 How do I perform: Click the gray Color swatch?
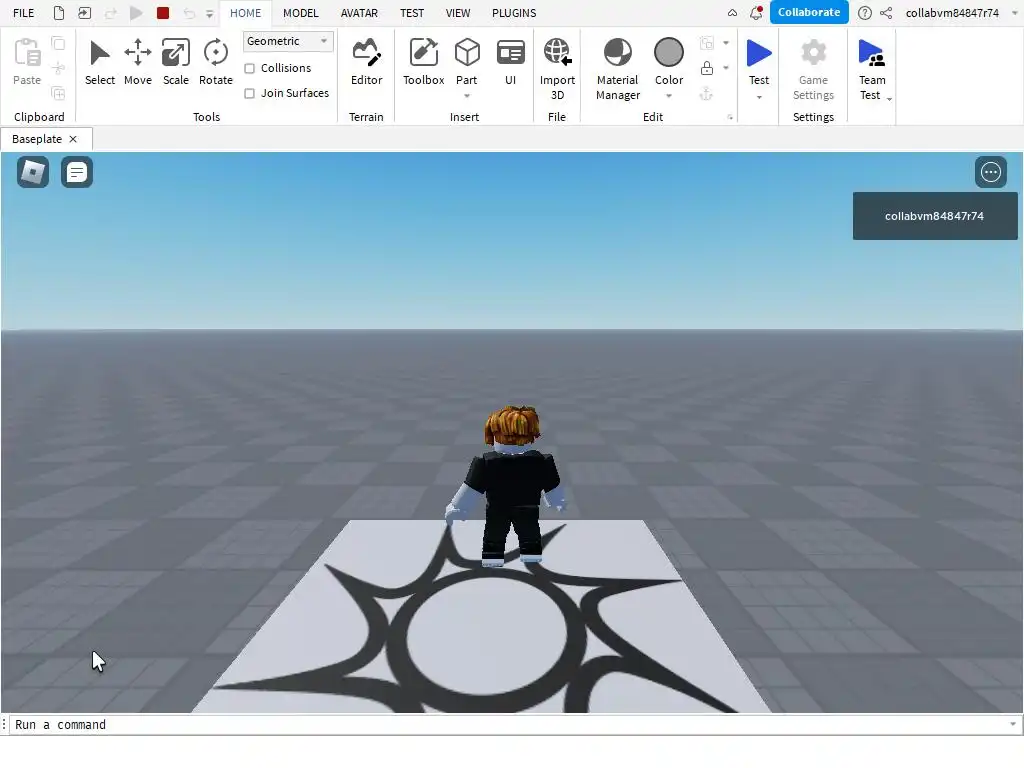click(x=669, y=52)
